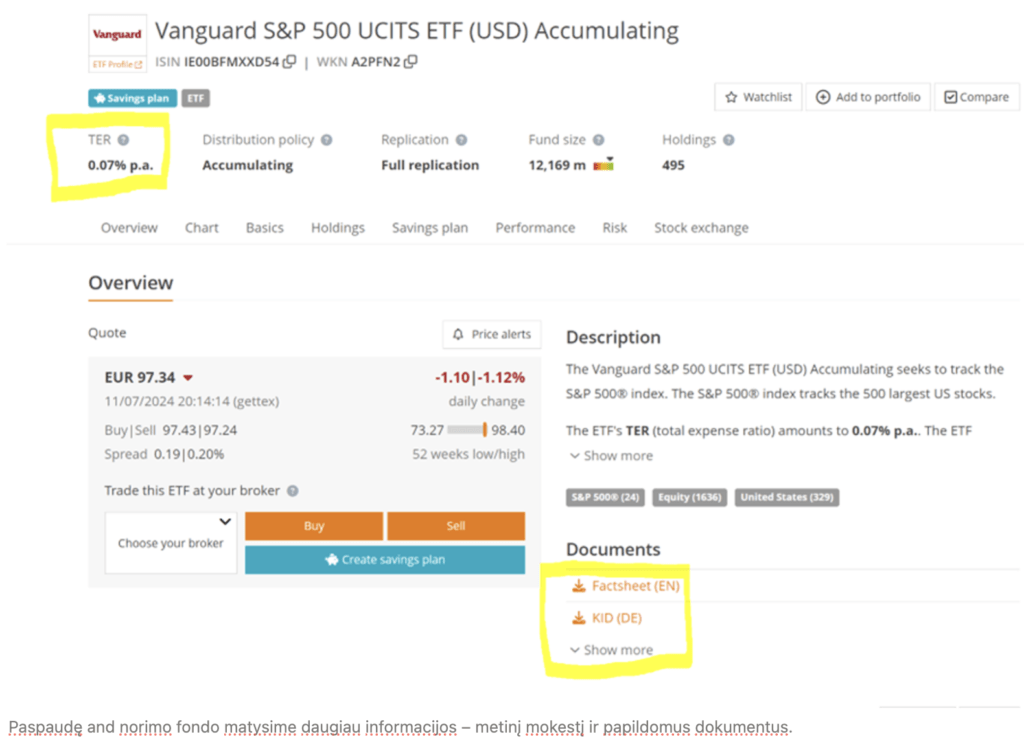Image resolution: width=1024 pixels, height=741 pixels.
Task: Click the Equity (1636) tag
Action: (x=690, y=497)
